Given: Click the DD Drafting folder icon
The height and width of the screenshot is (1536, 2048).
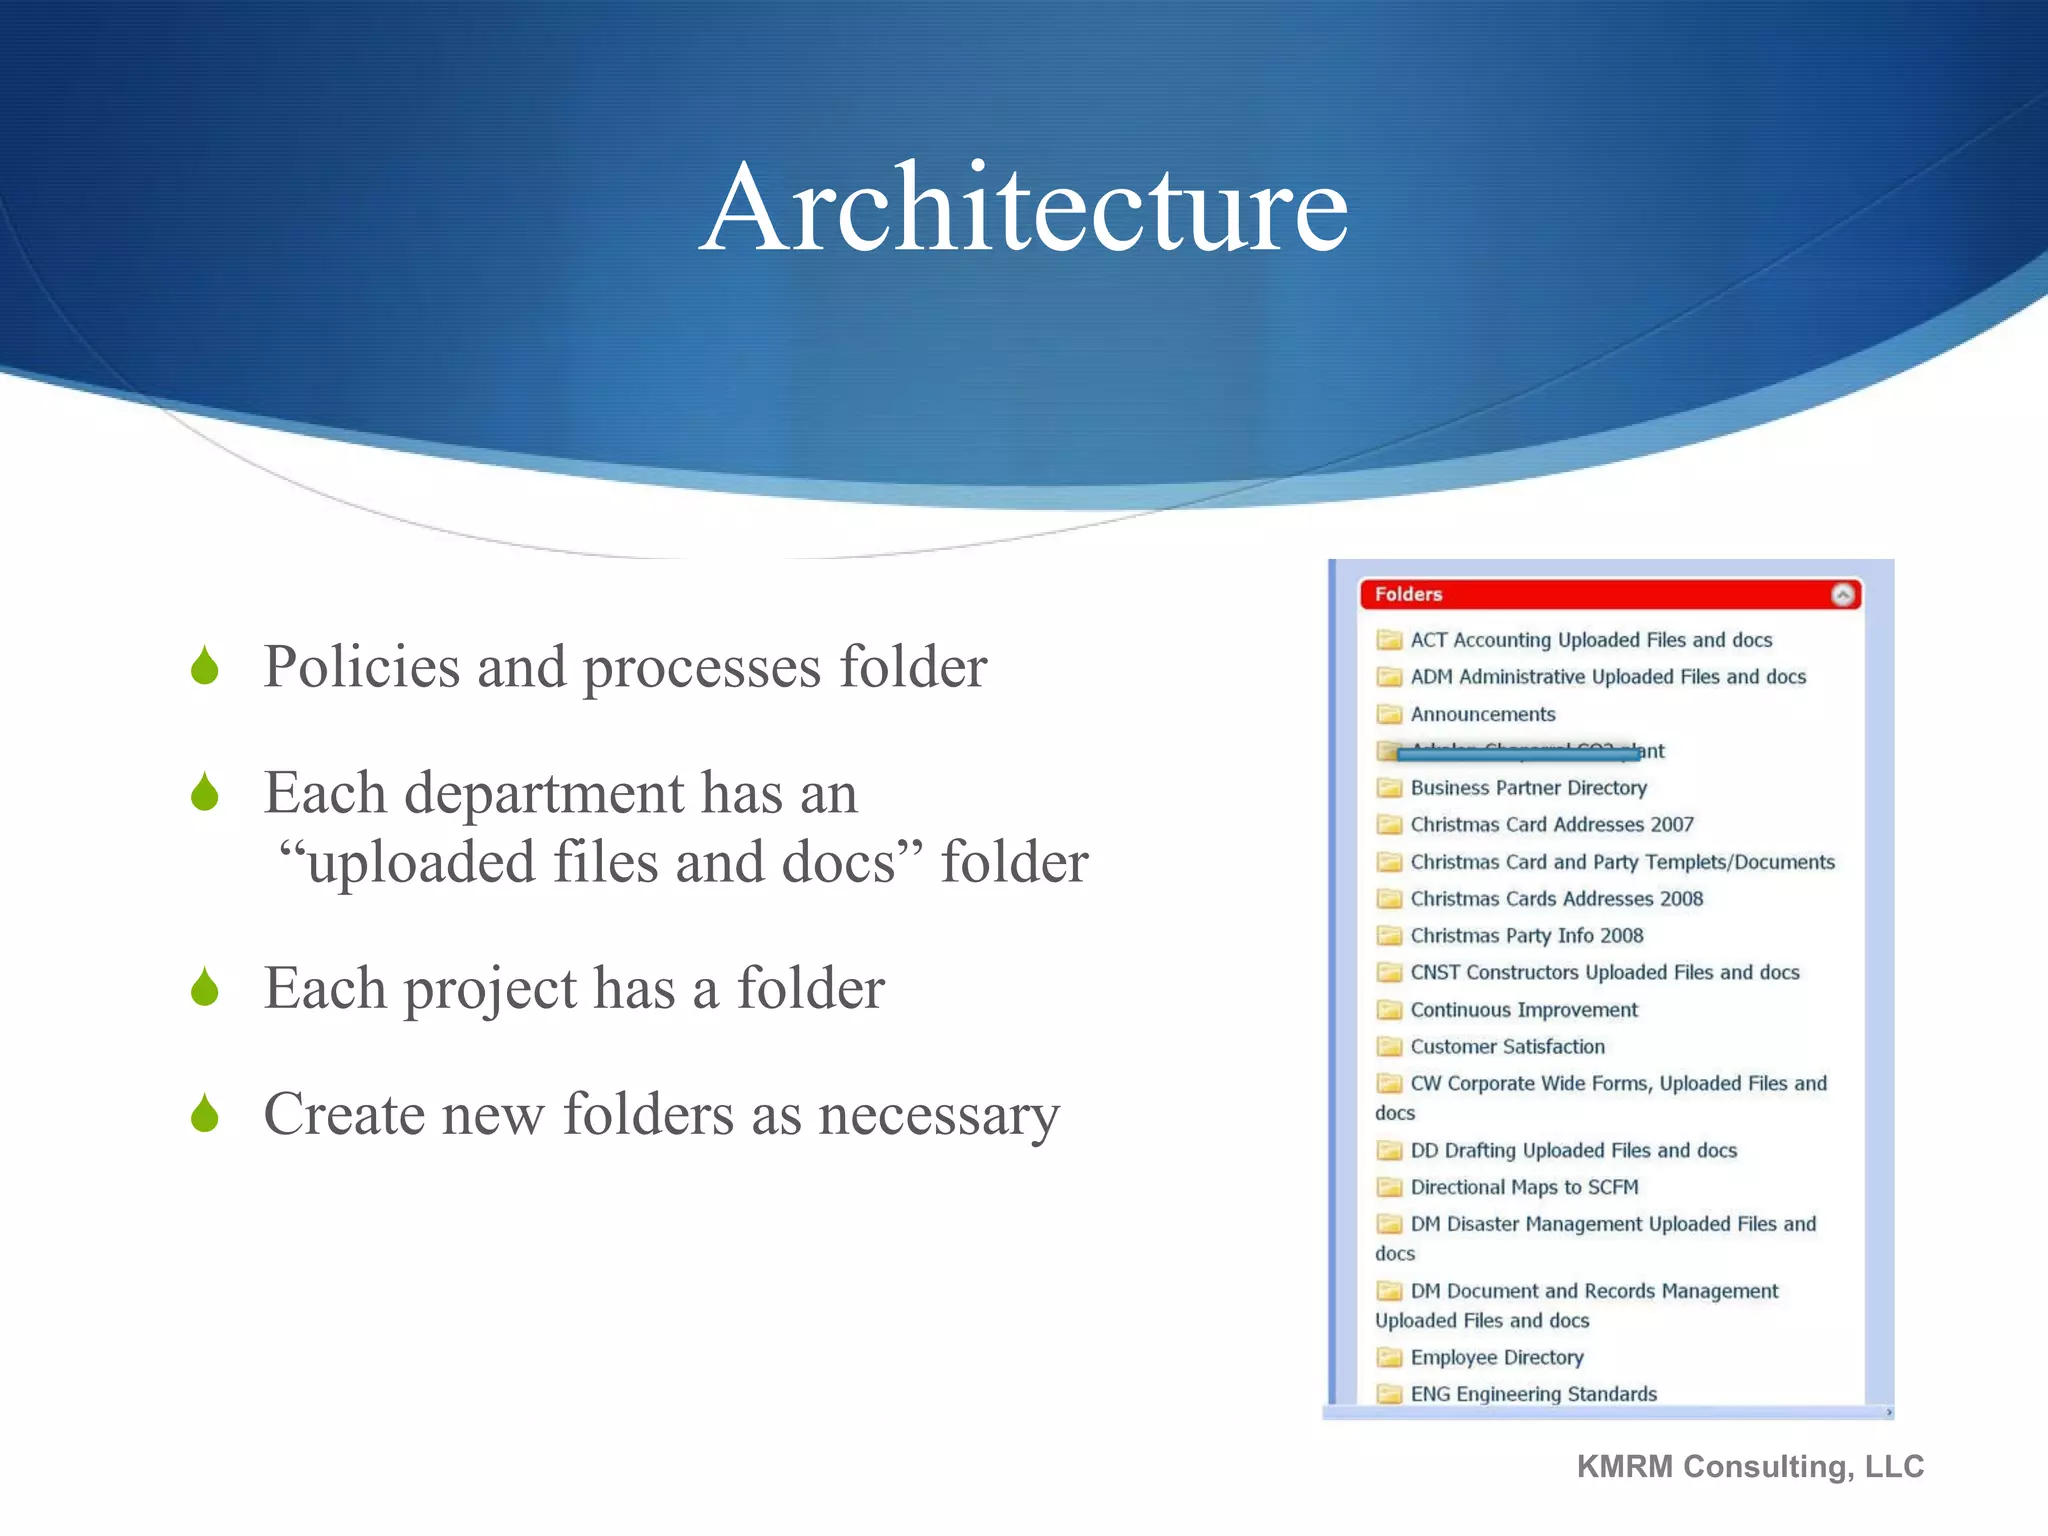Looking at the screenshot, I should pos(1389,1150).
